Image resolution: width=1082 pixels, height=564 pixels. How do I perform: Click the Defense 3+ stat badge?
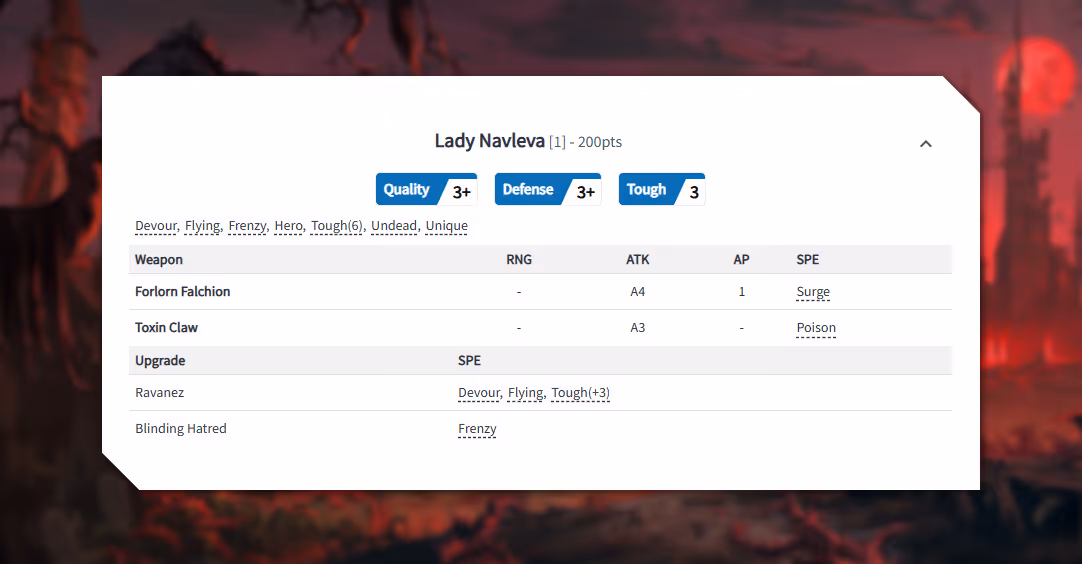(x=548, y=189)
